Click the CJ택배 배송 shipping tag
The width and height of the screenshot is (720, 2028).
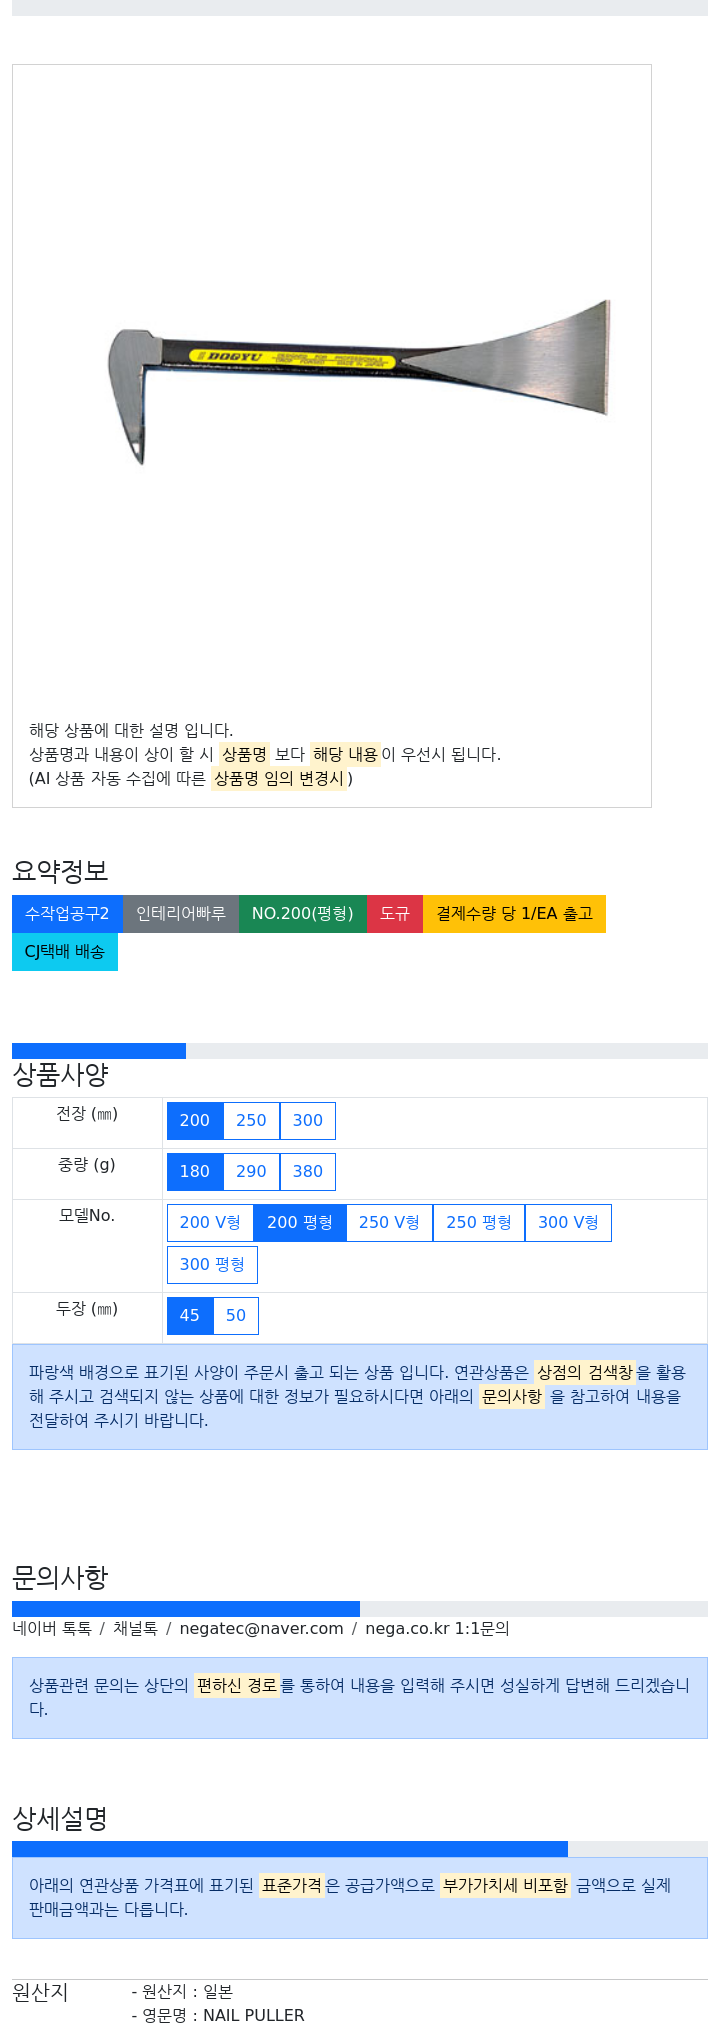coord(65,952)
